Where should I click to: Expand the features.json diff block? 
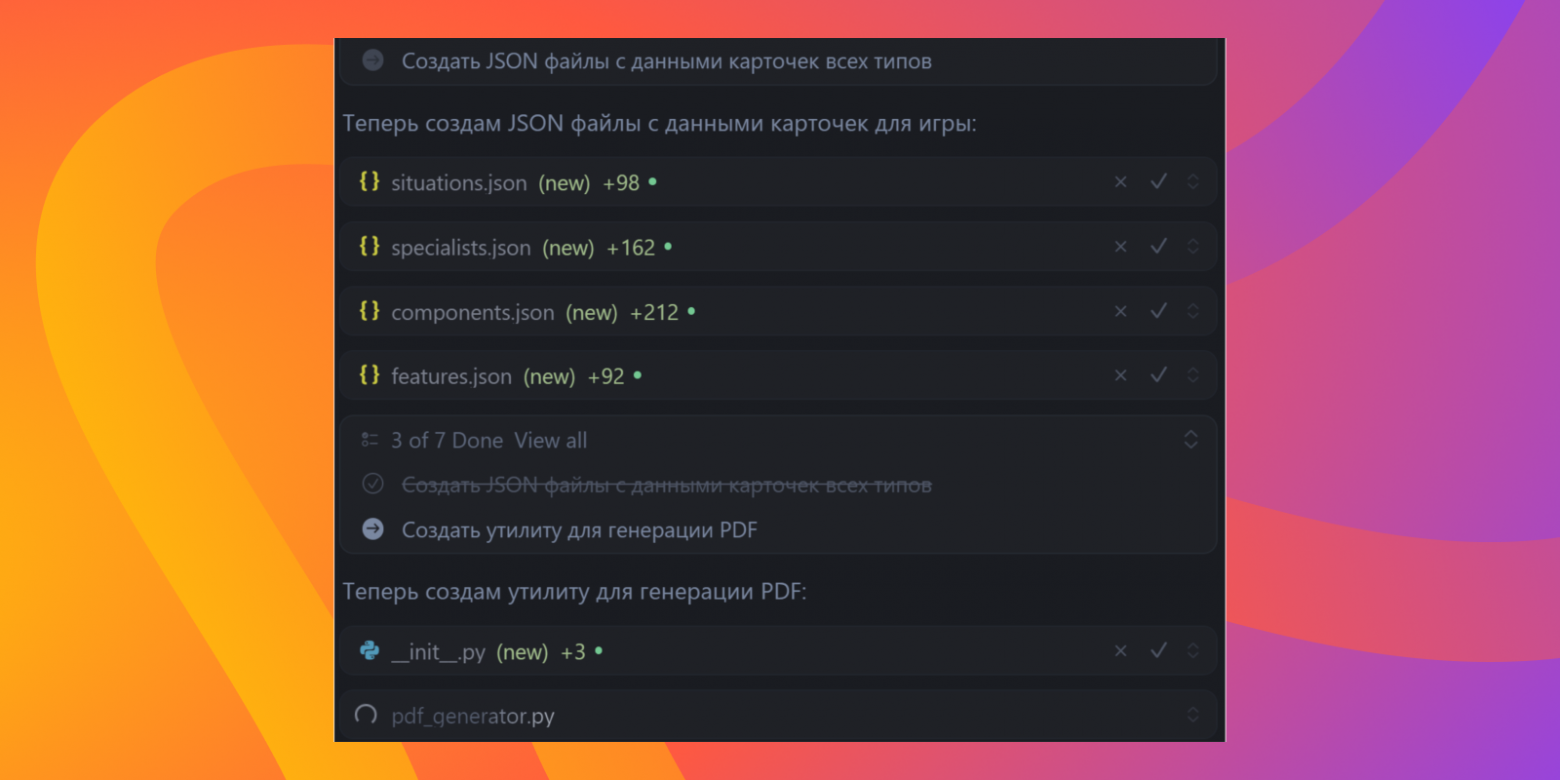(x=1192, y=376)
